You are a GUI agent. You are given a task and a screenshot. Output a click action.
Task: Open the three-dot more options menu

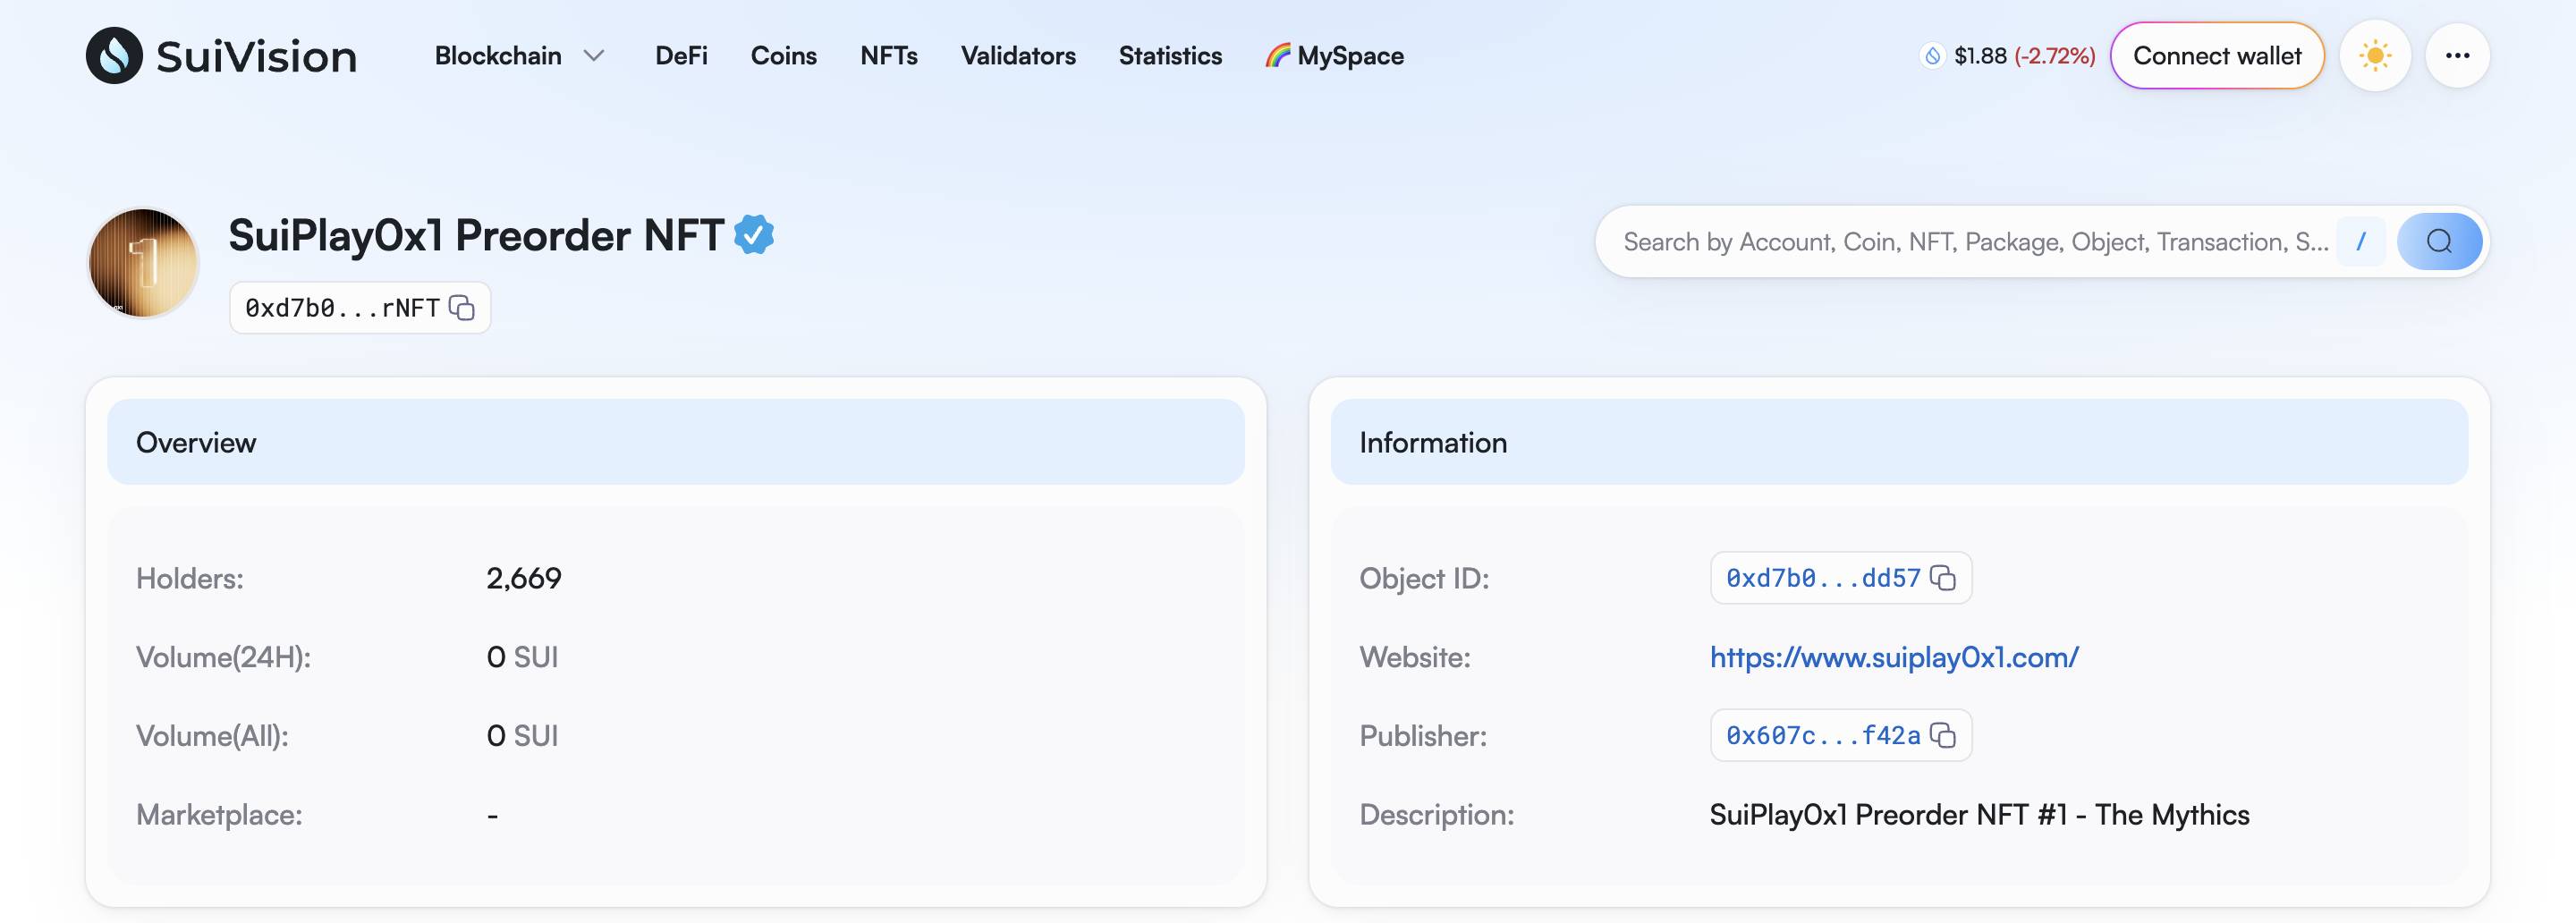point(2457,56)
